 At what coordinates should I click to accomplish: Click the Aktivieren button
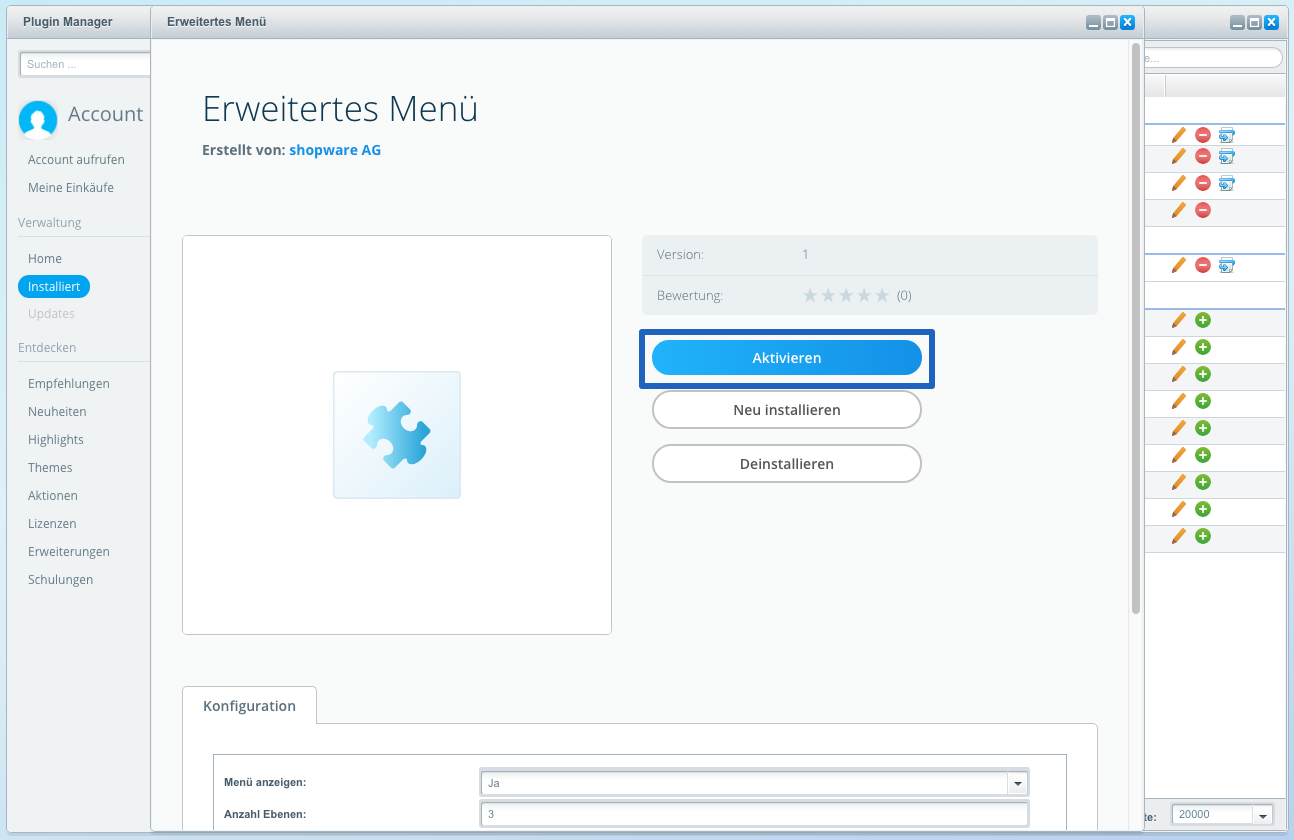coord(786,358)
